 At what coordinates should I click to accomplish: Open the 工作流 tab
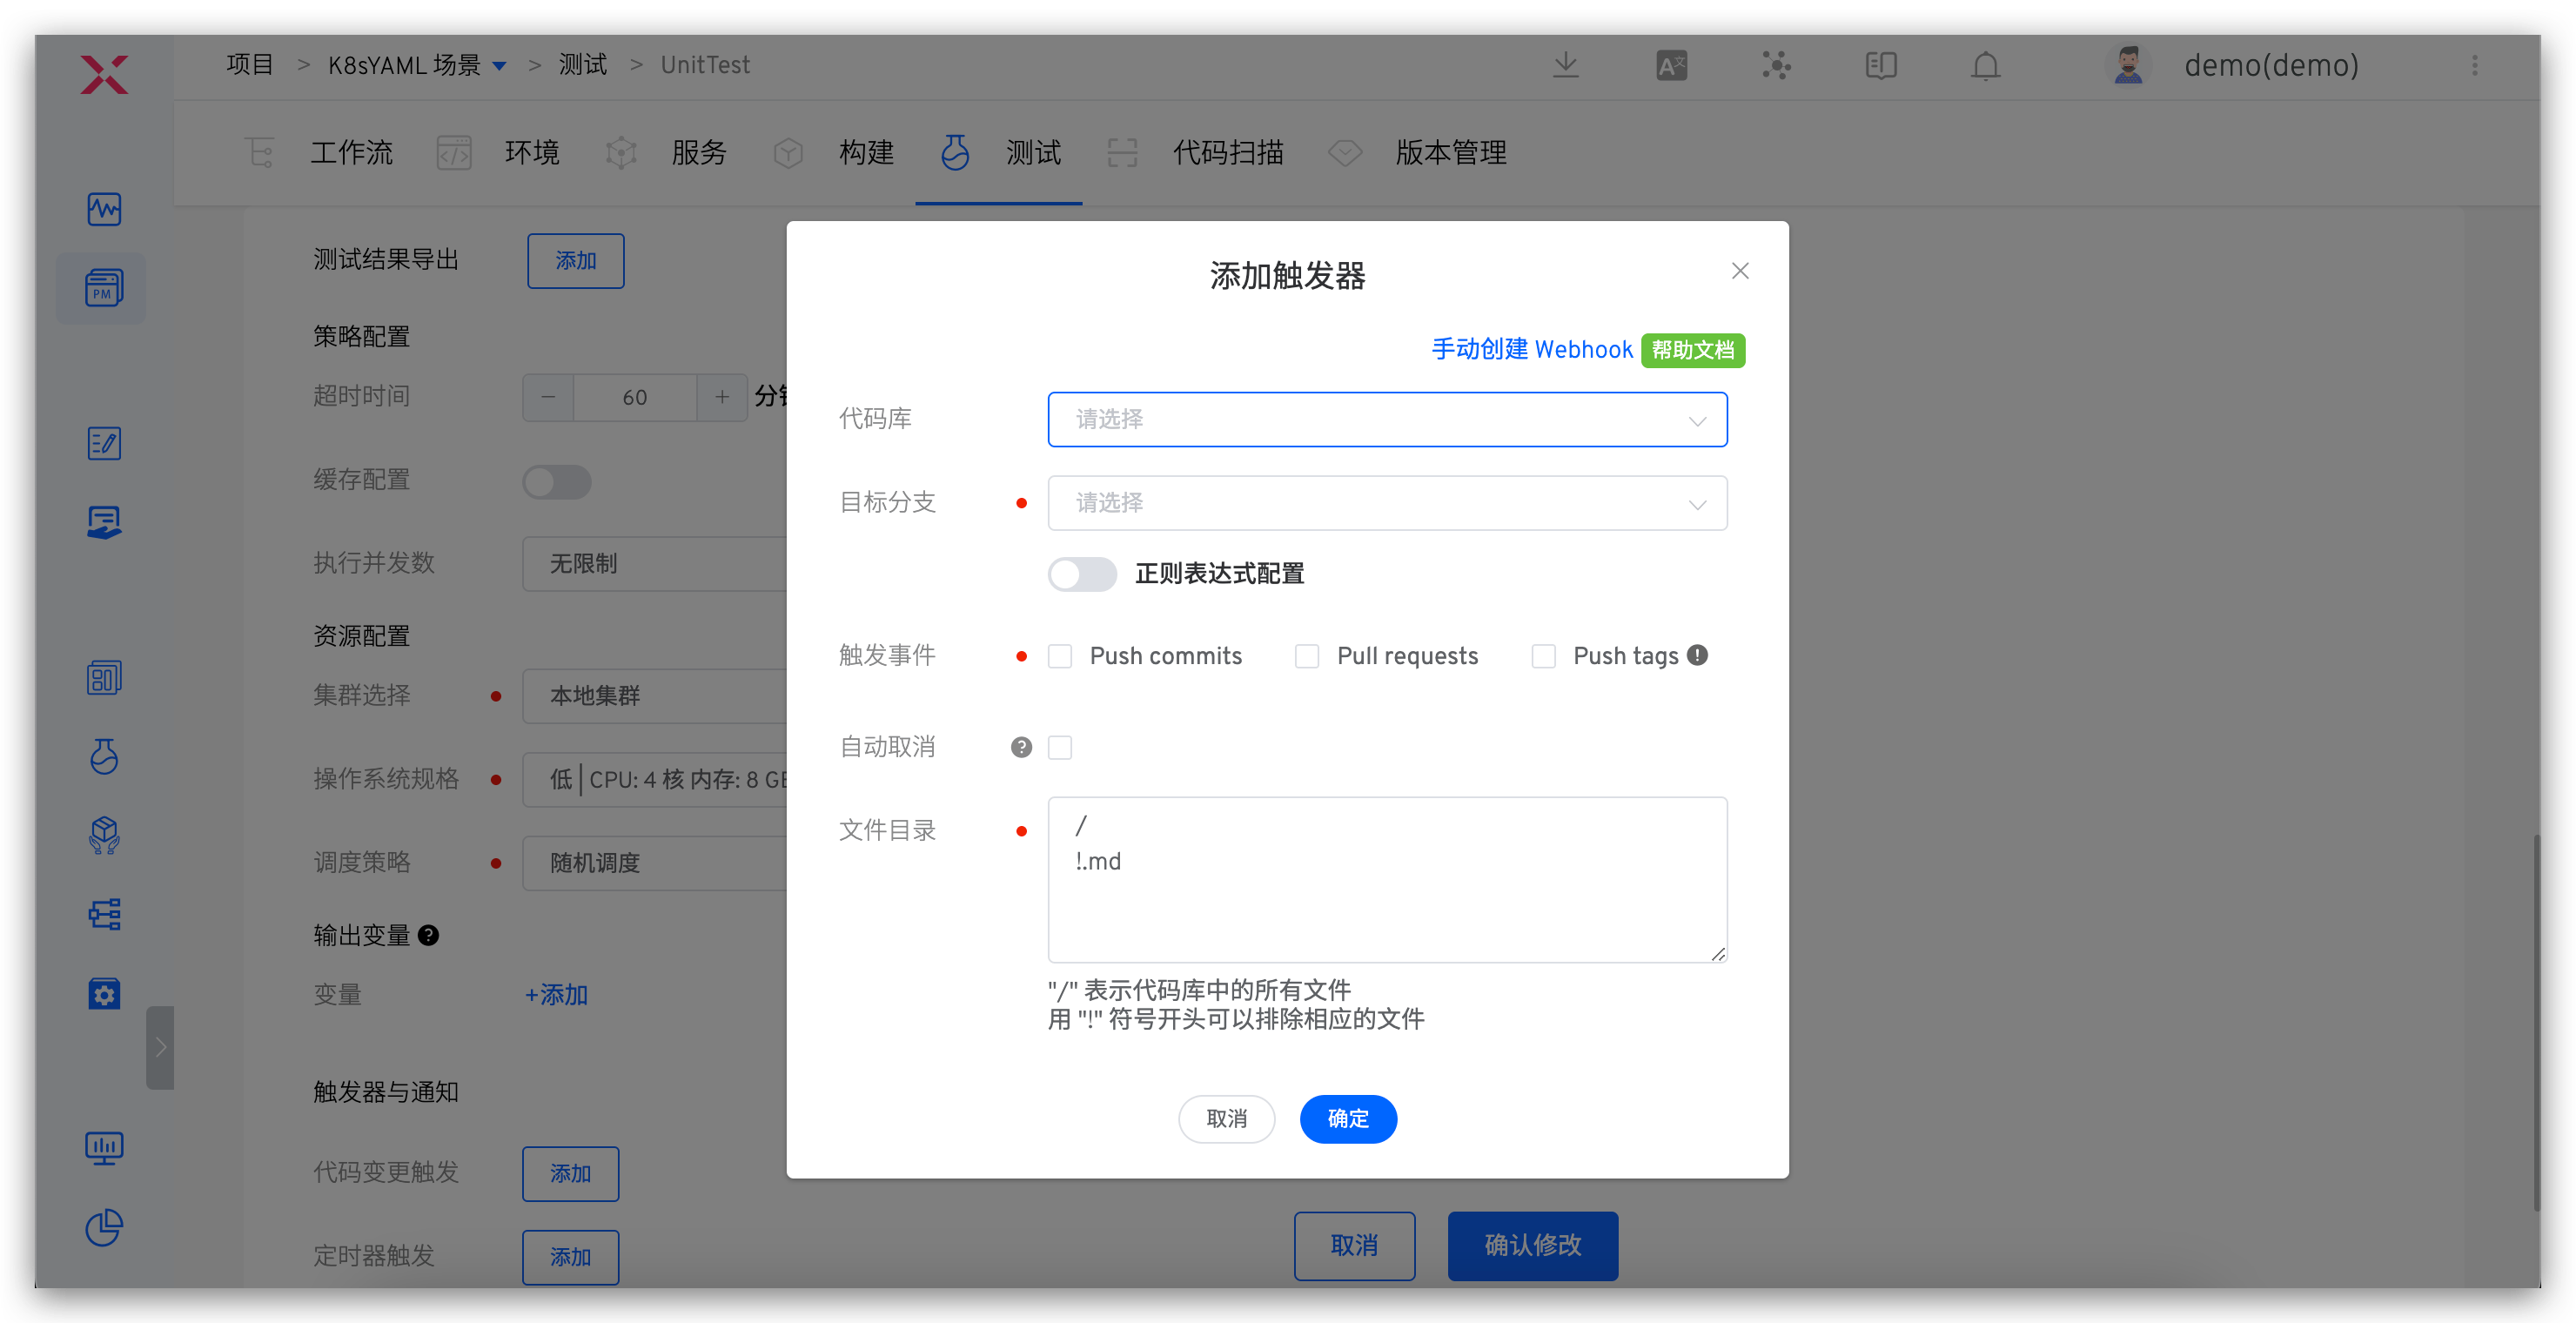[x=351, y=152]
